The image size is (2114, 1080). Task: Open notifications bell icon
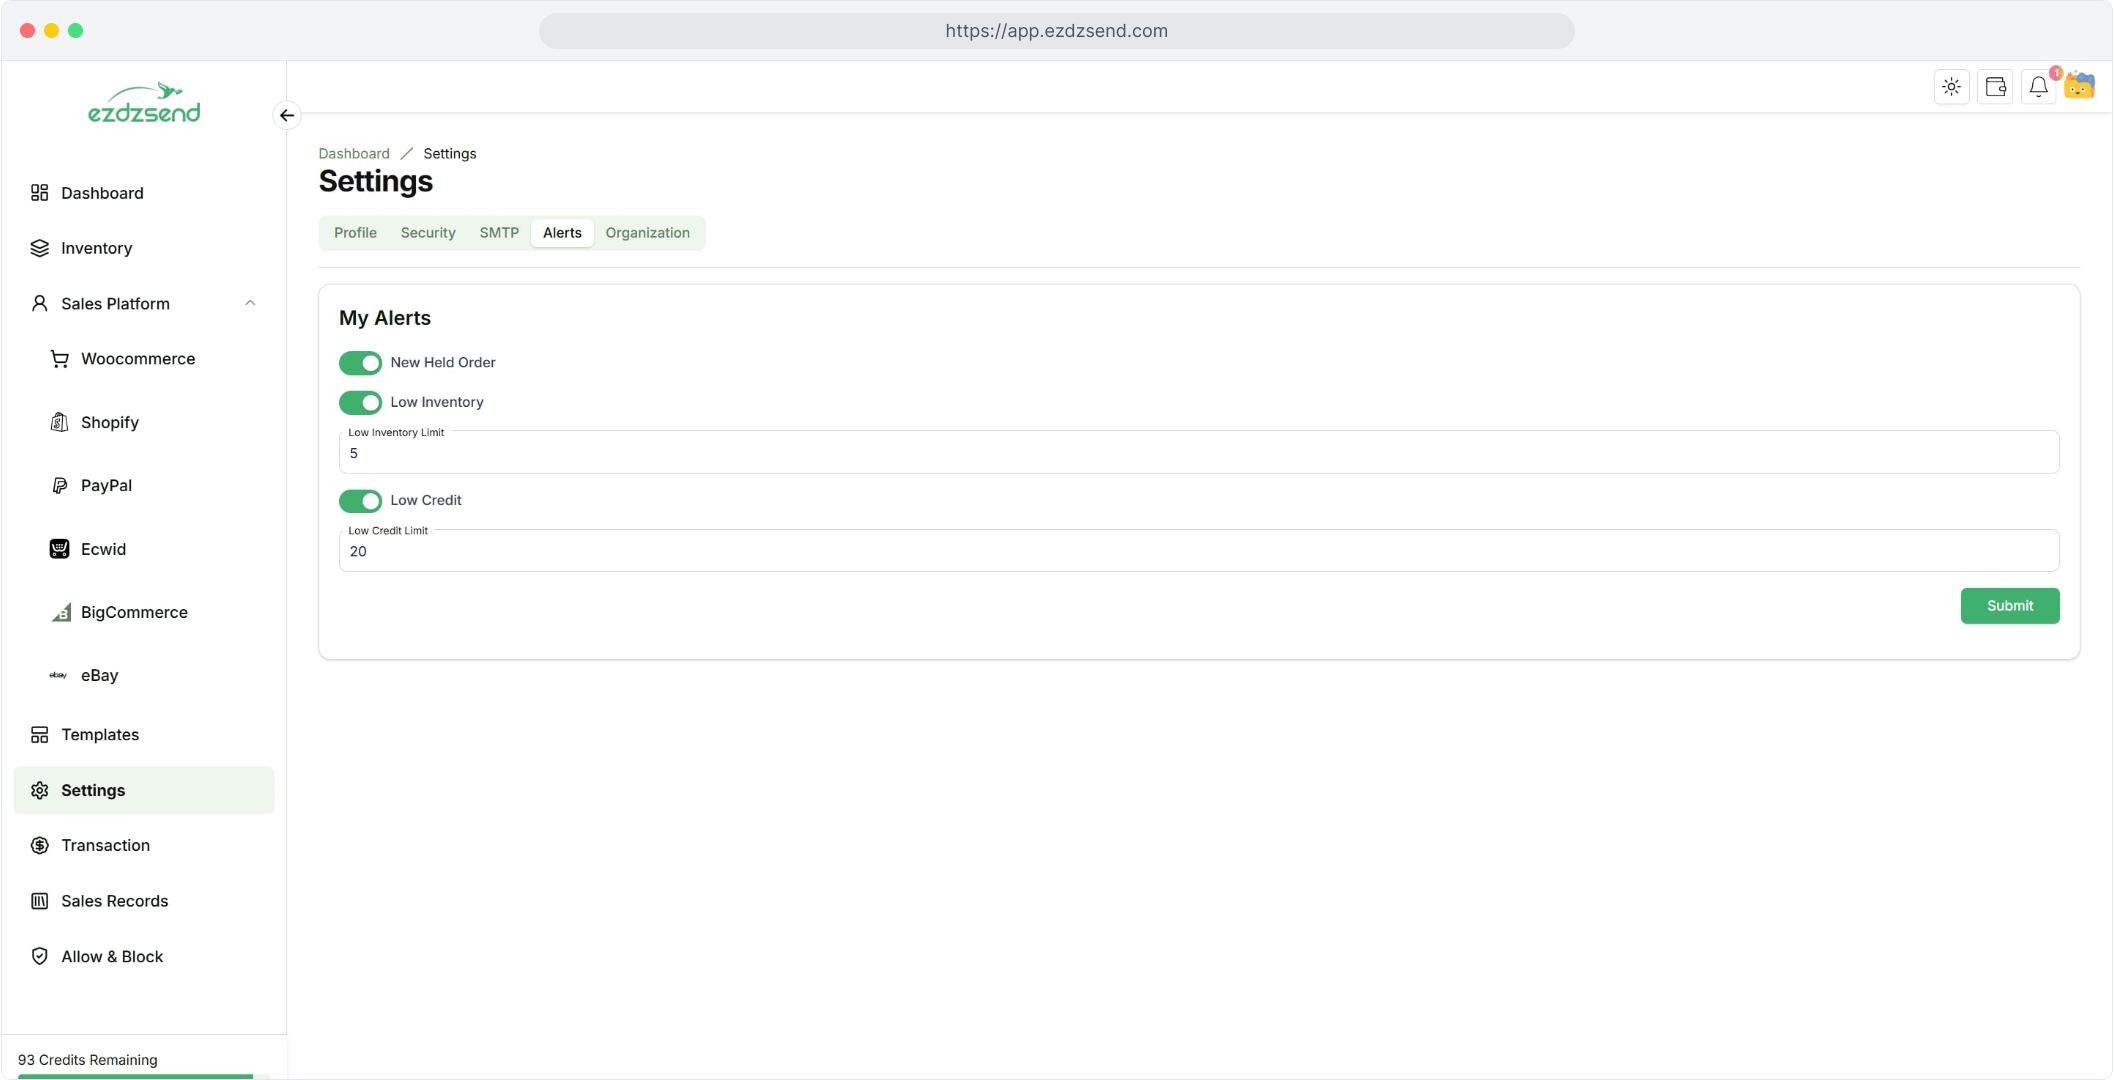(x=2038, y=87)
